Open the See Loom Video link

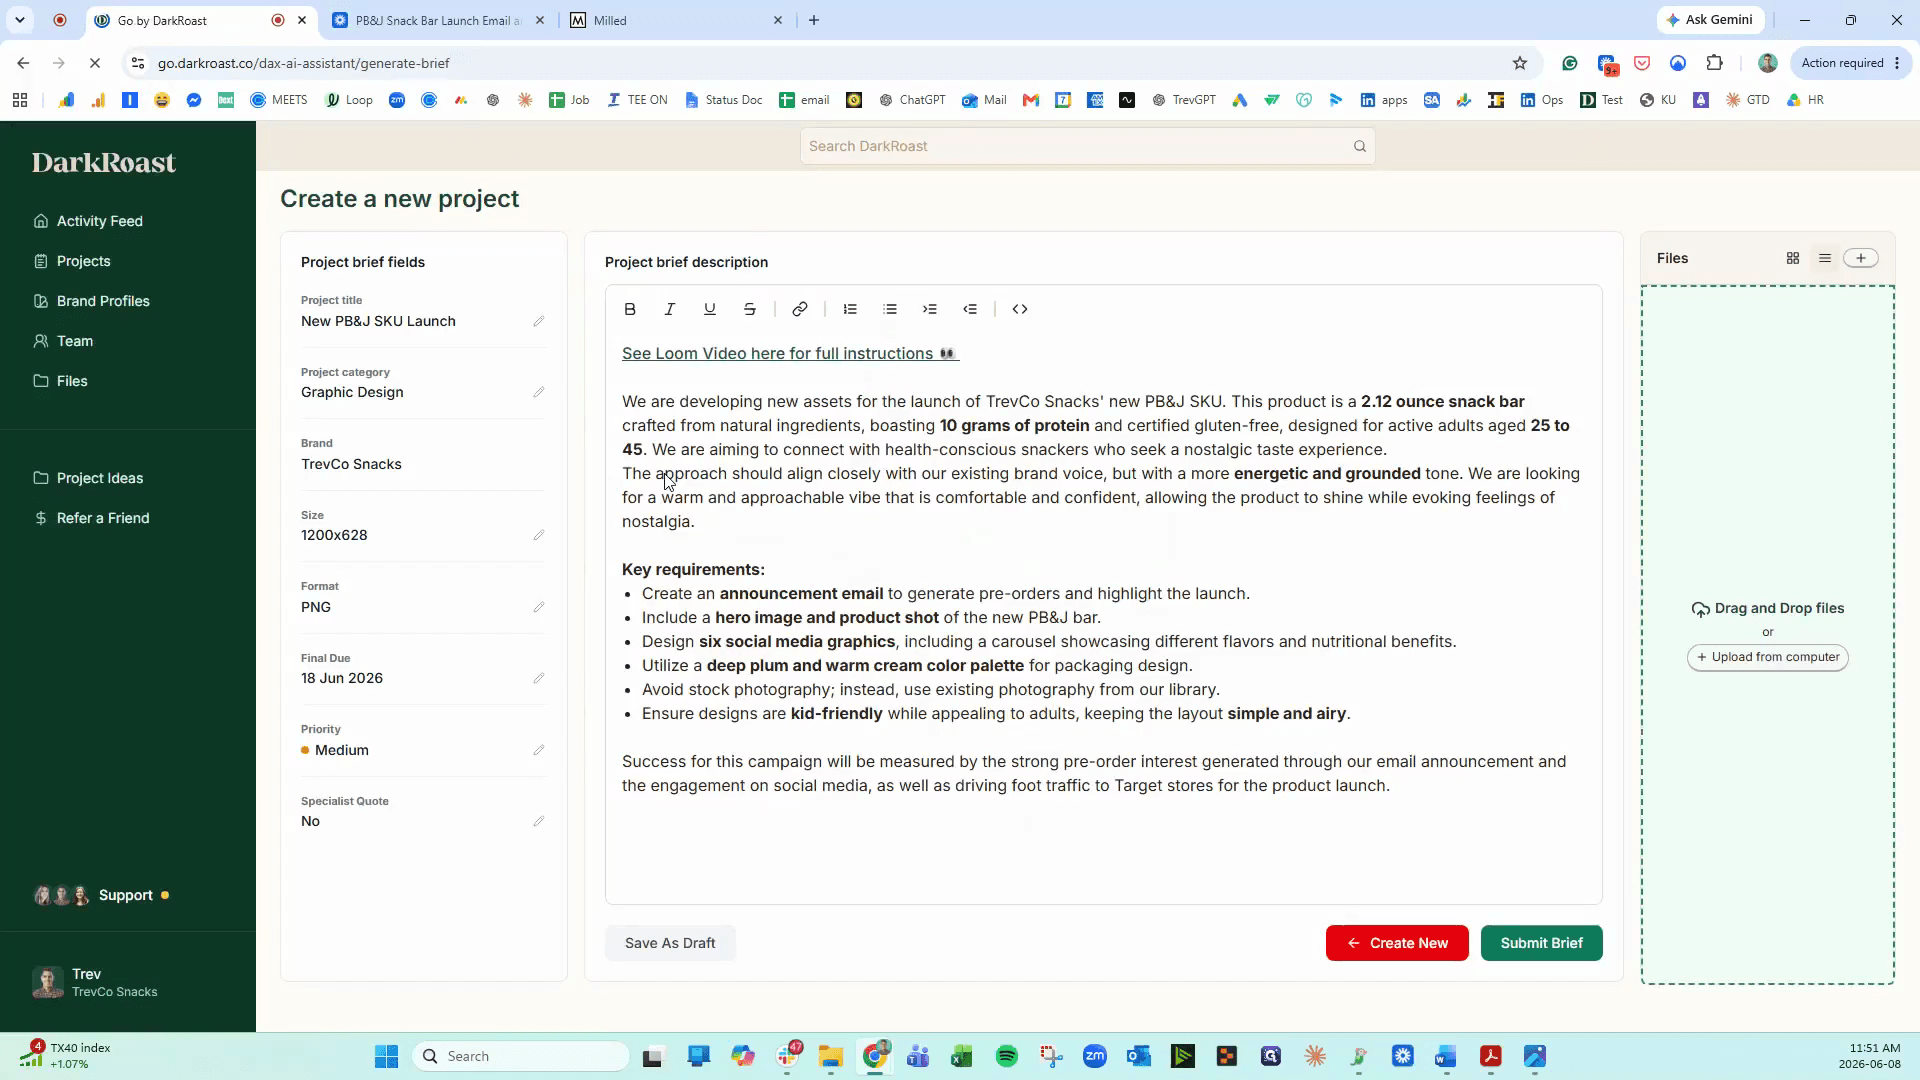point(790,353)
